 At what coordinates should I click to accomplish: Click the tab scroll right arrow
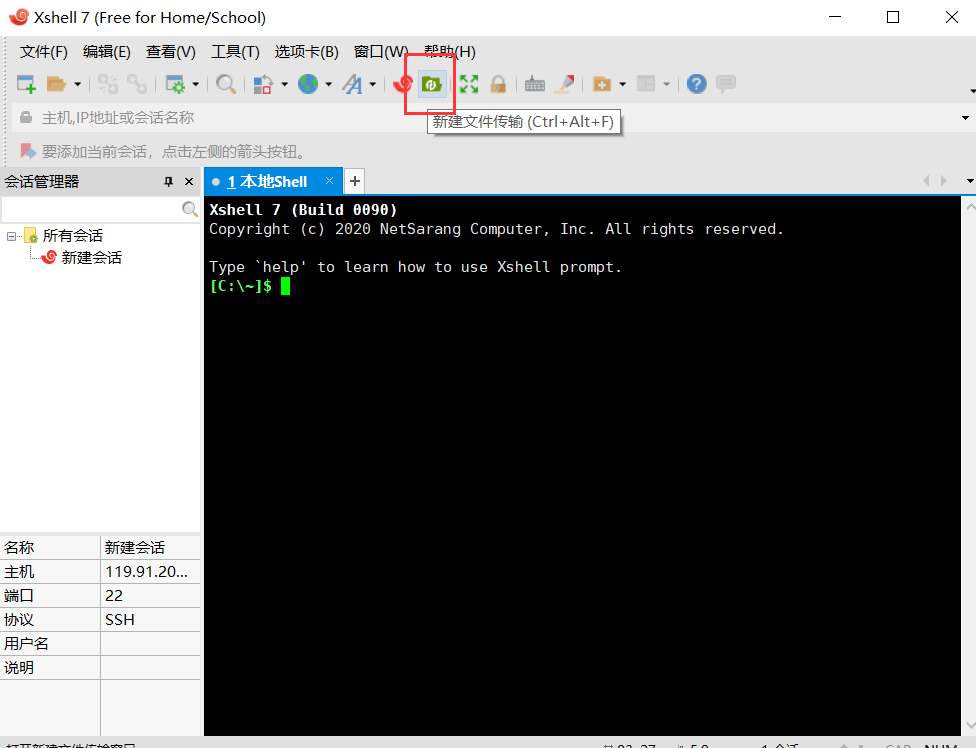(x=944, y=180)
